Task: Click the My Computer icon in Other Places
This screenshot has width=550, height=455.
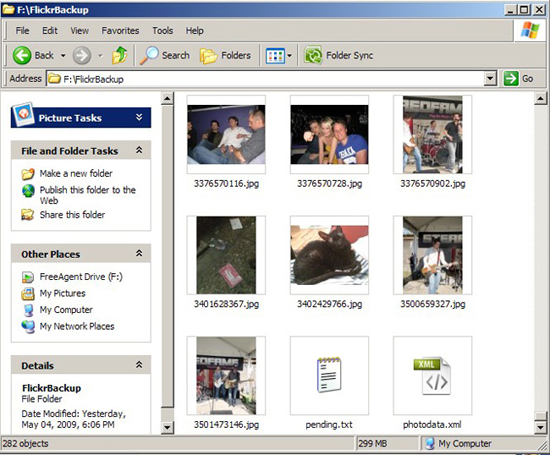Action: tap(28, 310)
